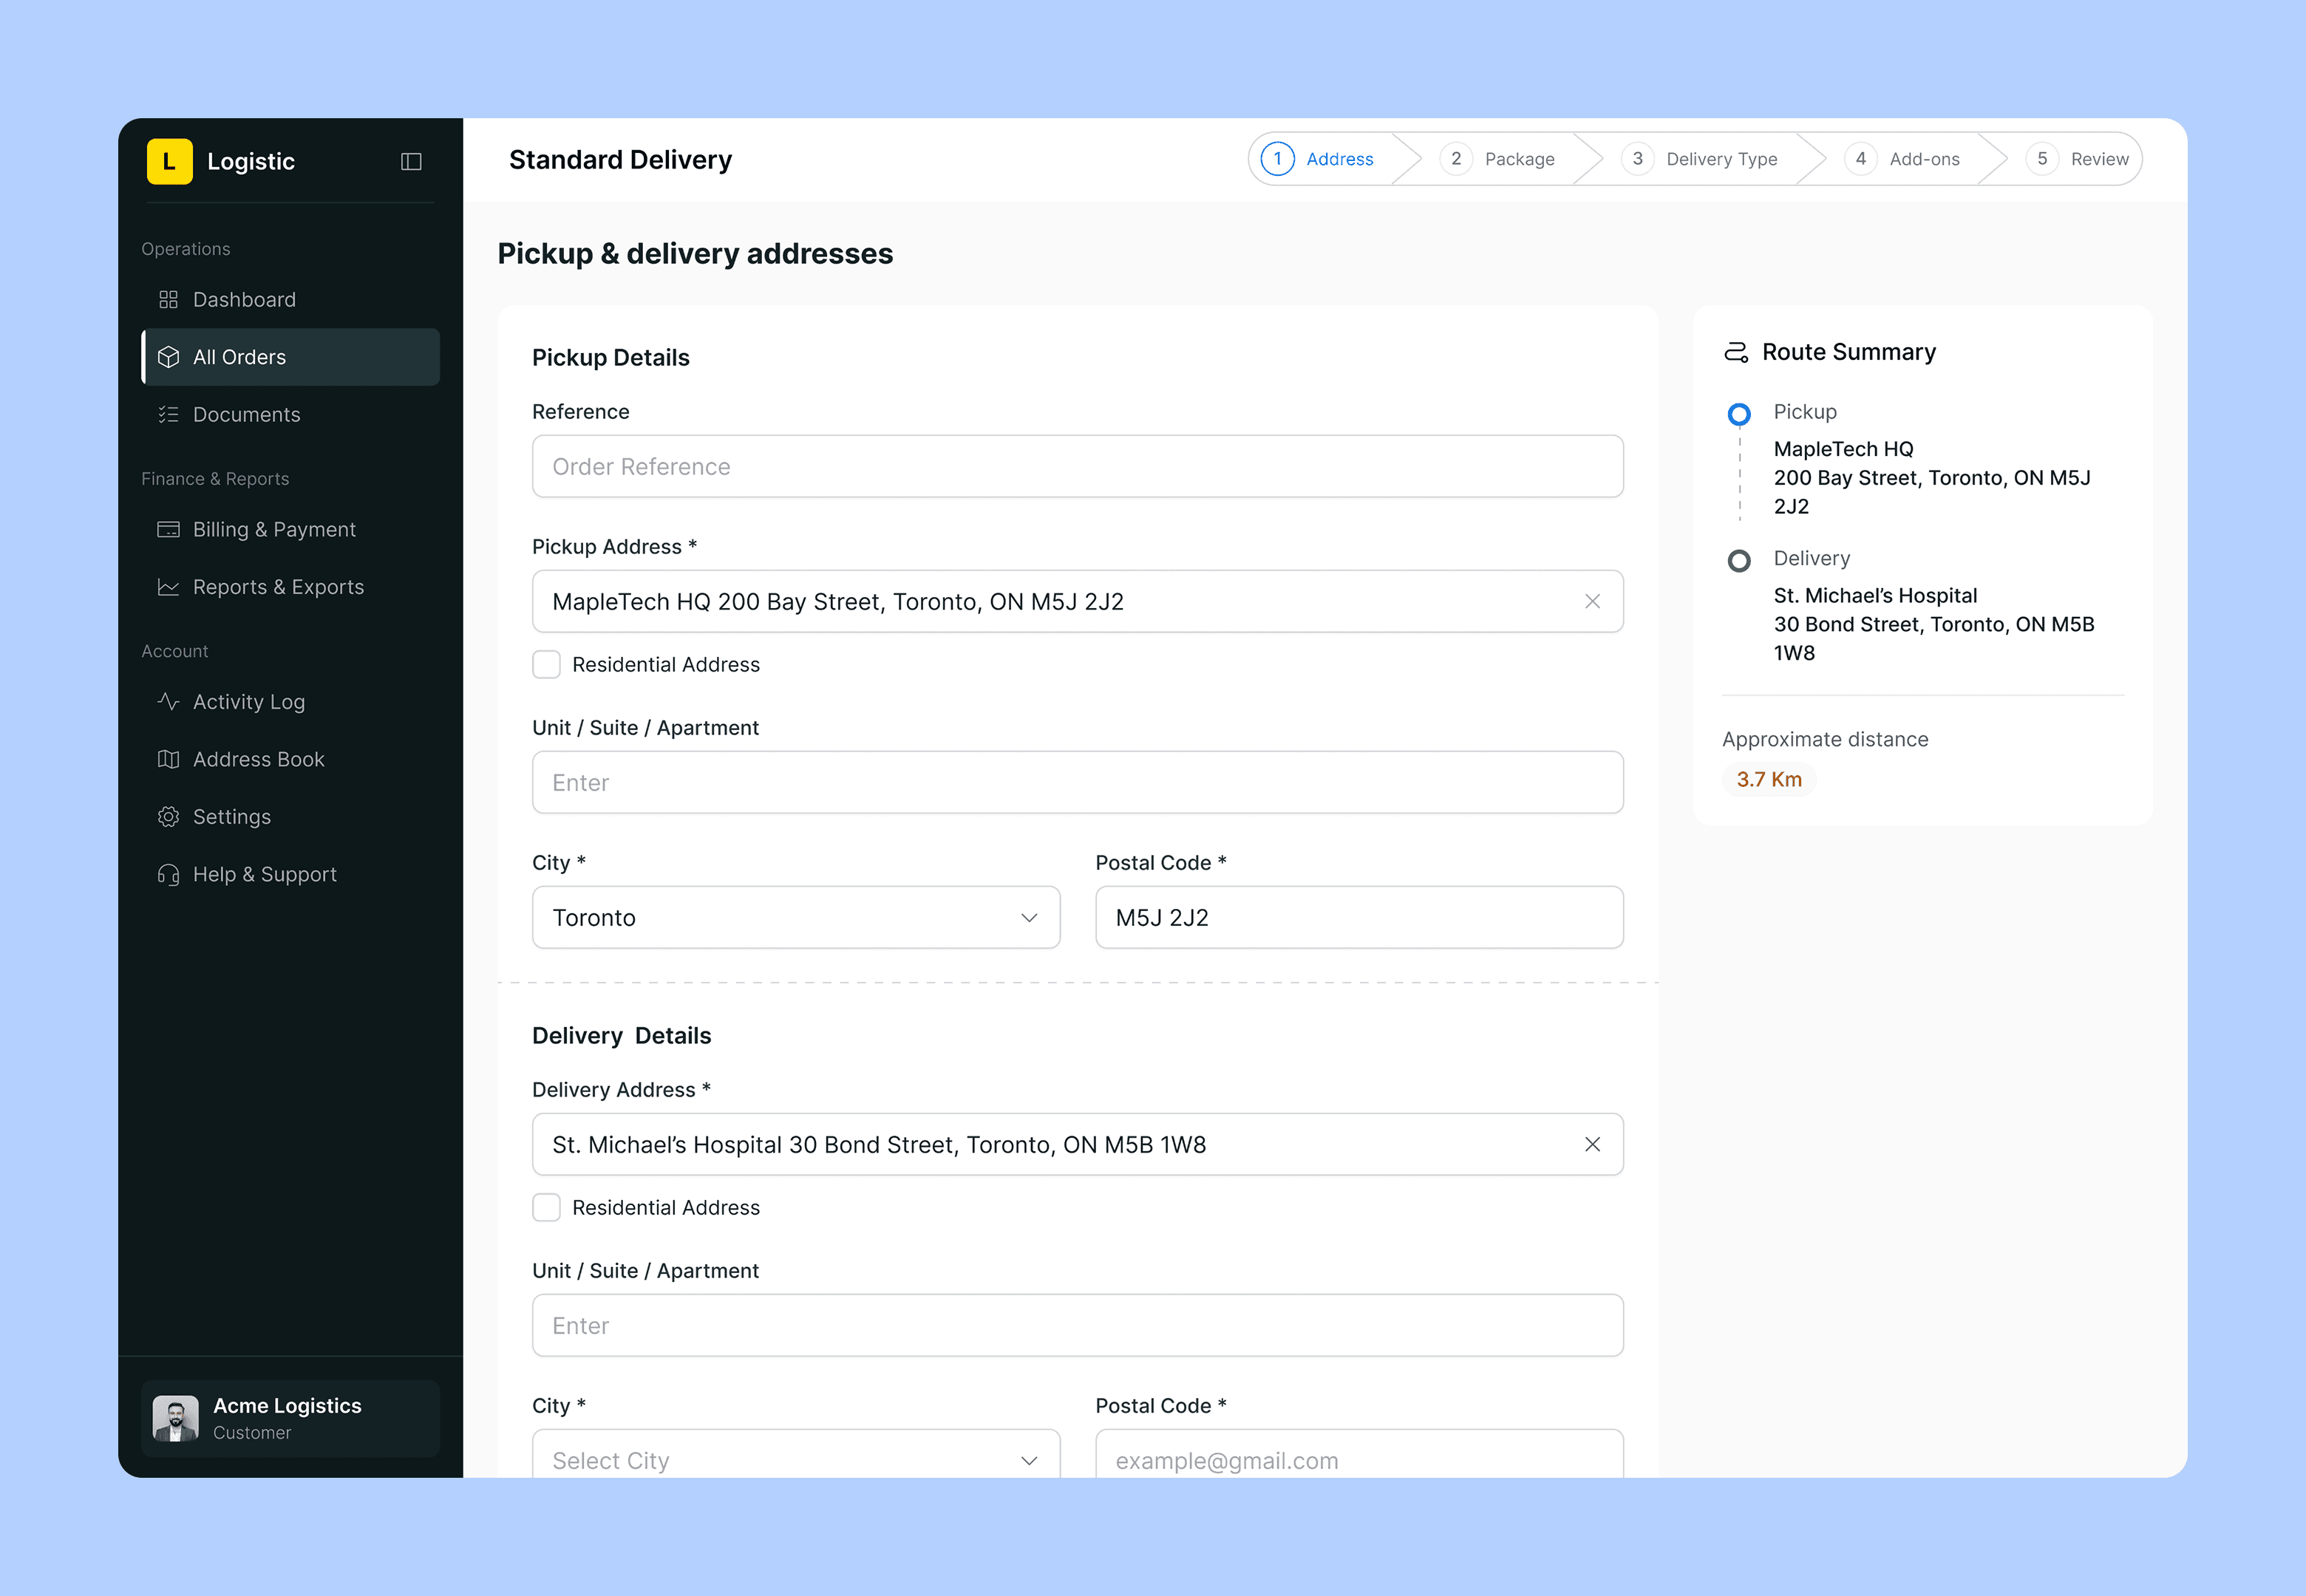Click the Order Reference input field

(x=1078, y=467)
